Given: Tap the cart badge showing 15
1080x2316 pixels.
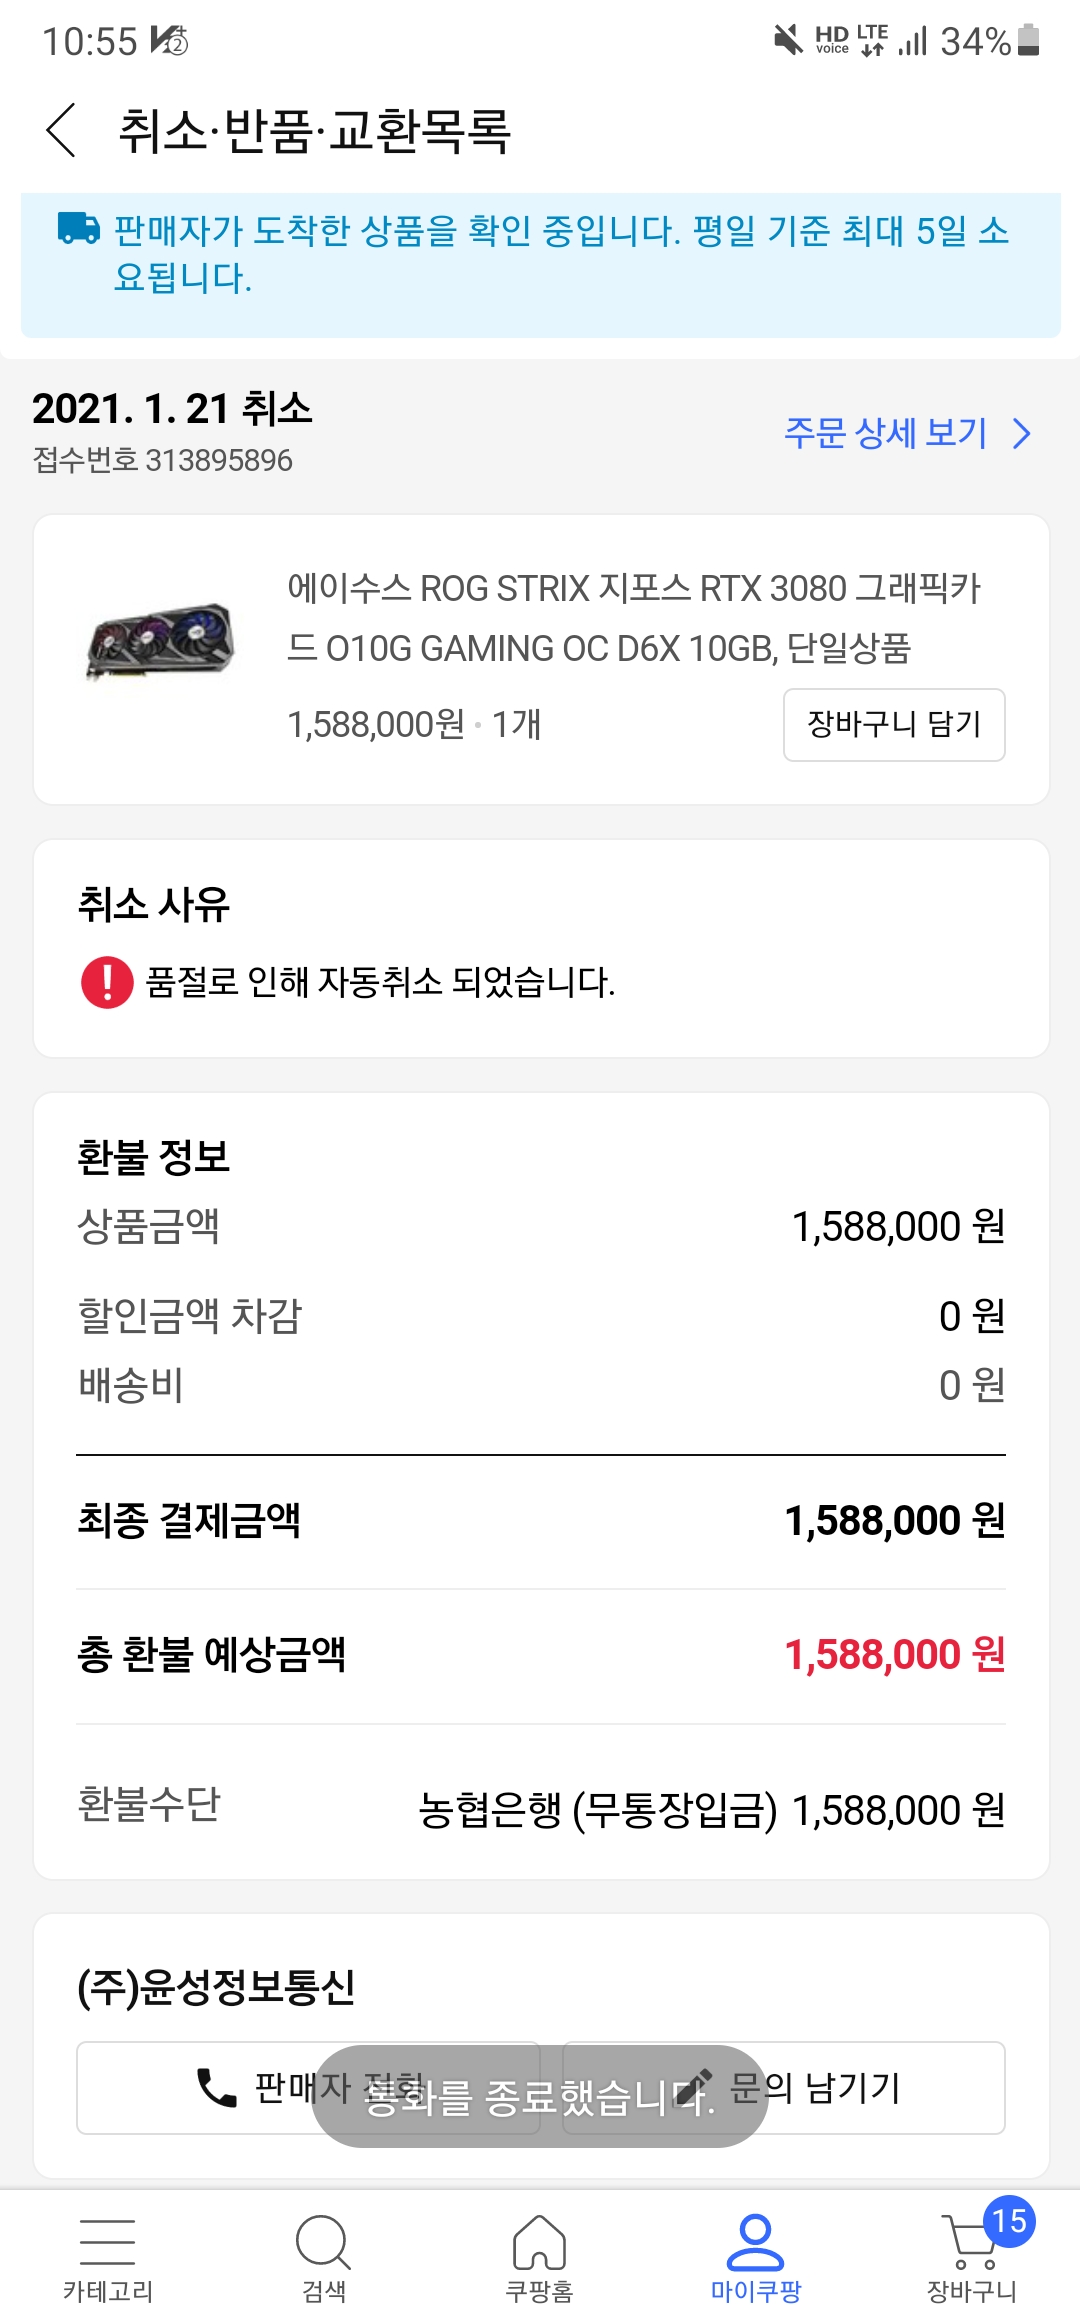Looking at the screenshot, I should [x=1009, y=2221].
